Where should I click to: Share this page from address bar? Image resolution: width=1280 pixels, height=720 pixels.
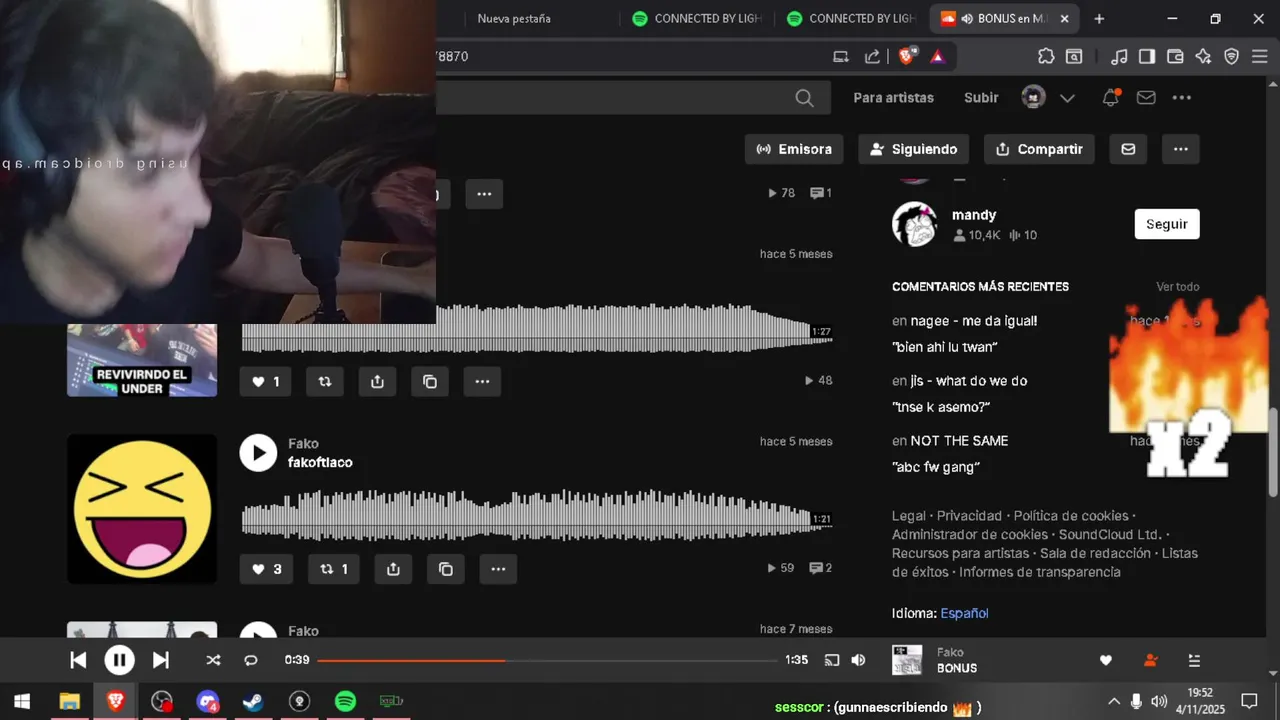point(872,56)
